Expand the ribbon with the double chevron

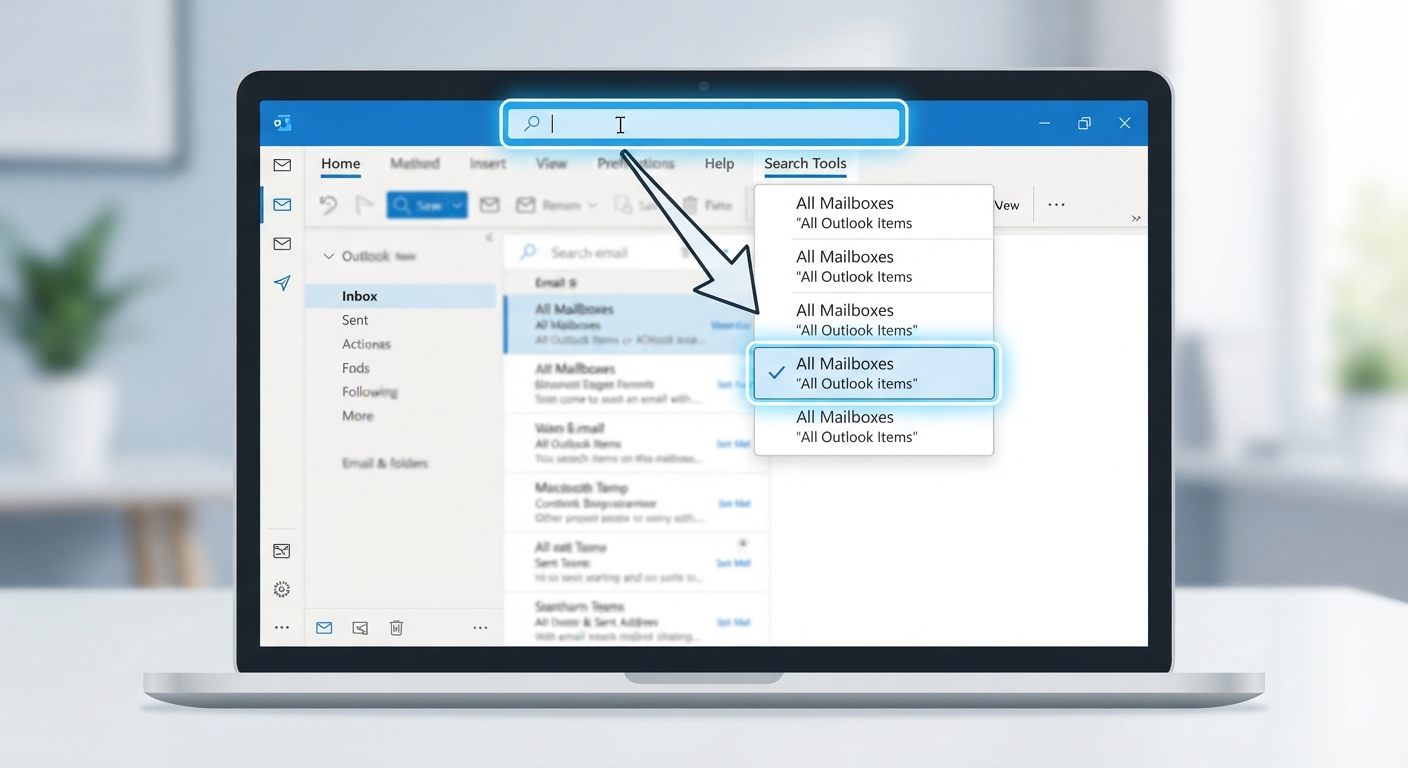[1135, 218]
